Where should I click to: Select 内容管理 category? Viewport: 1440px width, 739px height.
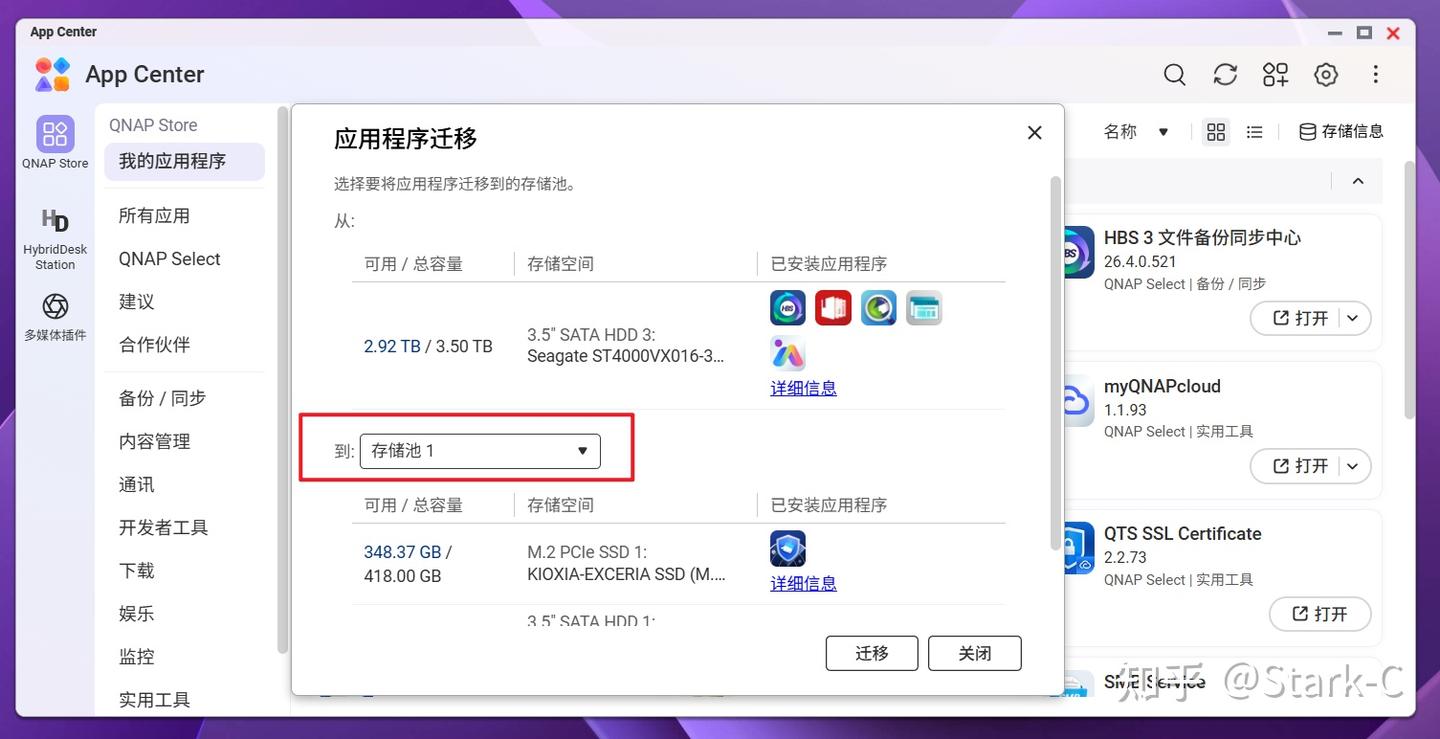click(154, 441)
